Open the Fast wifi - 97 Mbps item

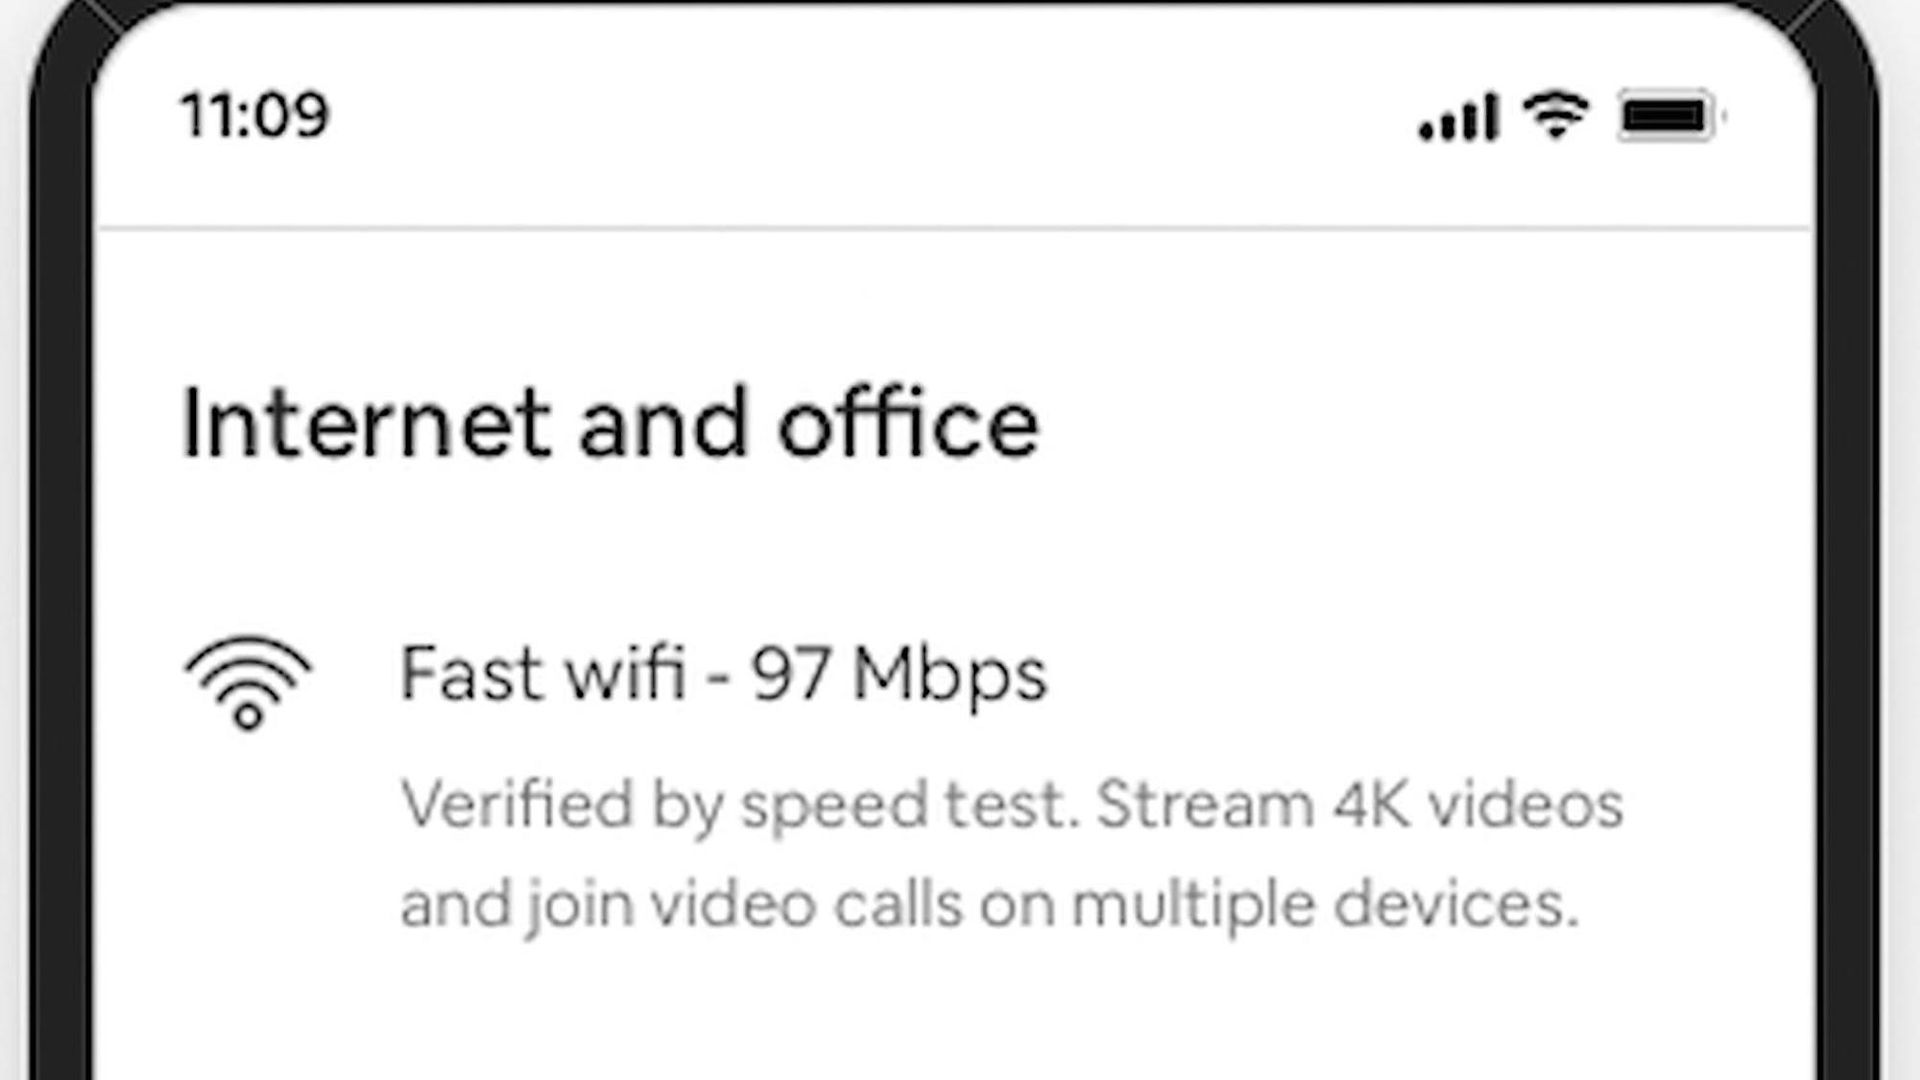tap(723, 675)
